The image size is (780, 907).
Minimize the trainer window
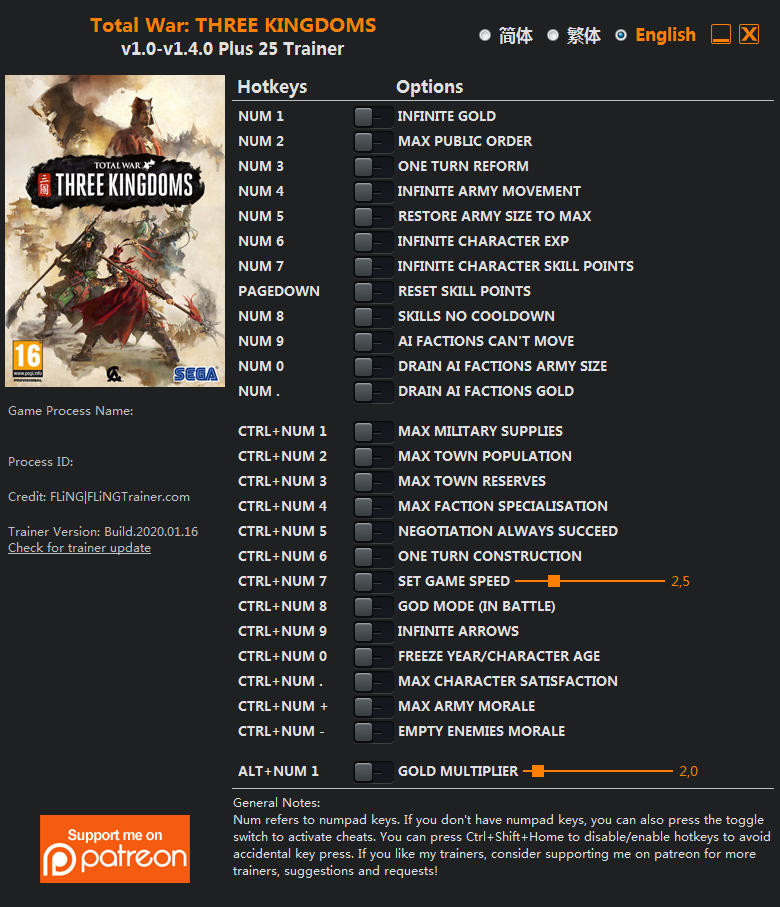pos(720,34)
